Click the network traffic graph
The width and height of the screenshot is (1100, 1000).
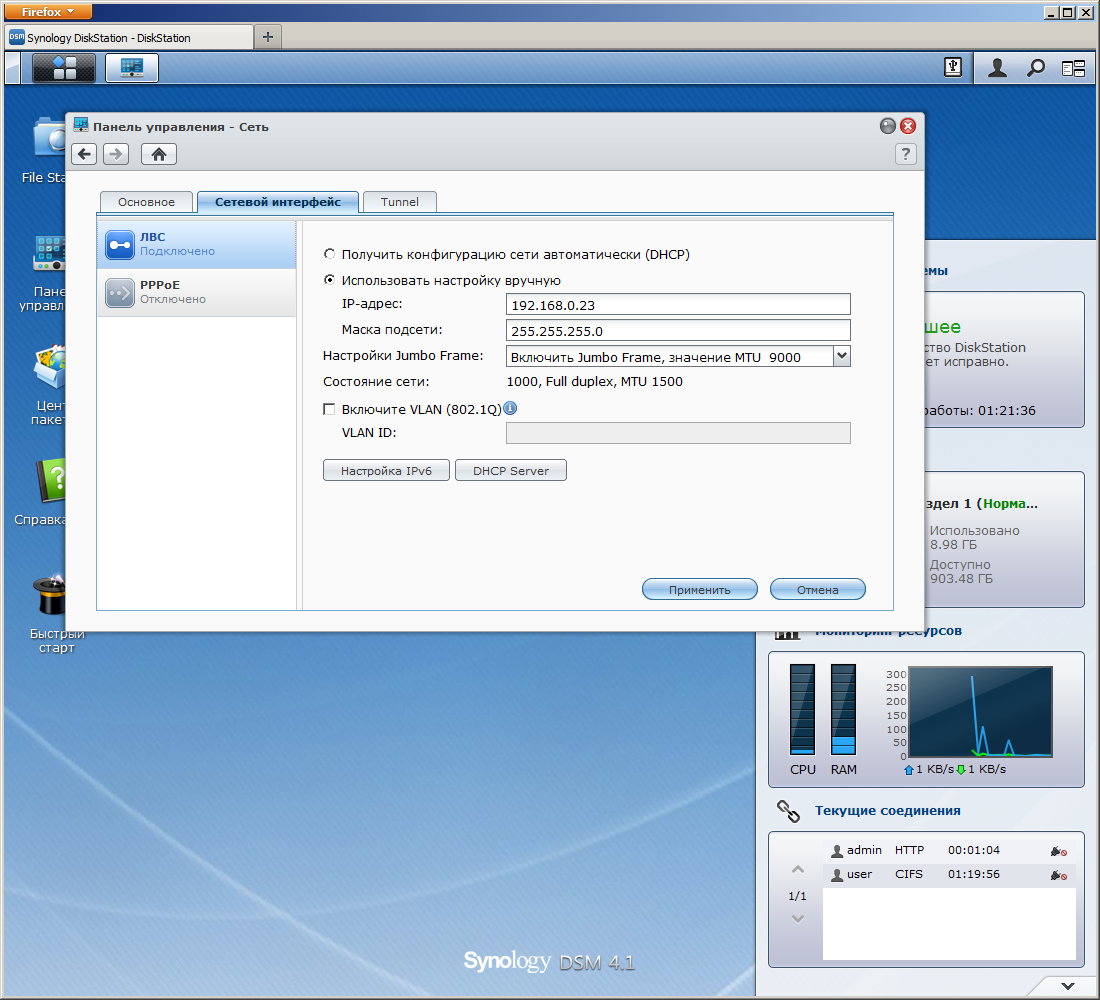tap(980, 712)
